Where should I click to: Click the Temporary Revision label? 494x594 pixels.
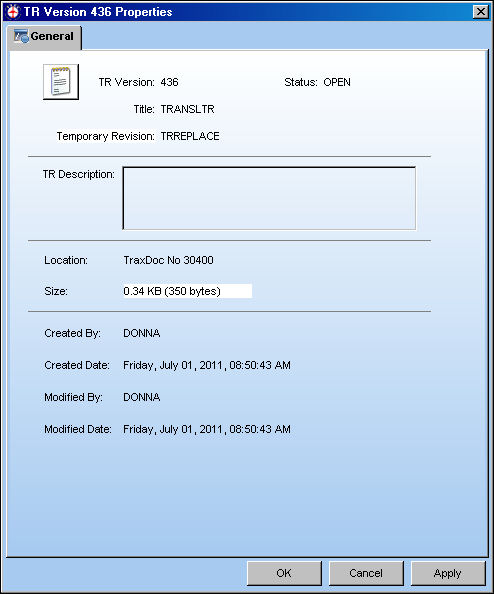pos(105,136)
